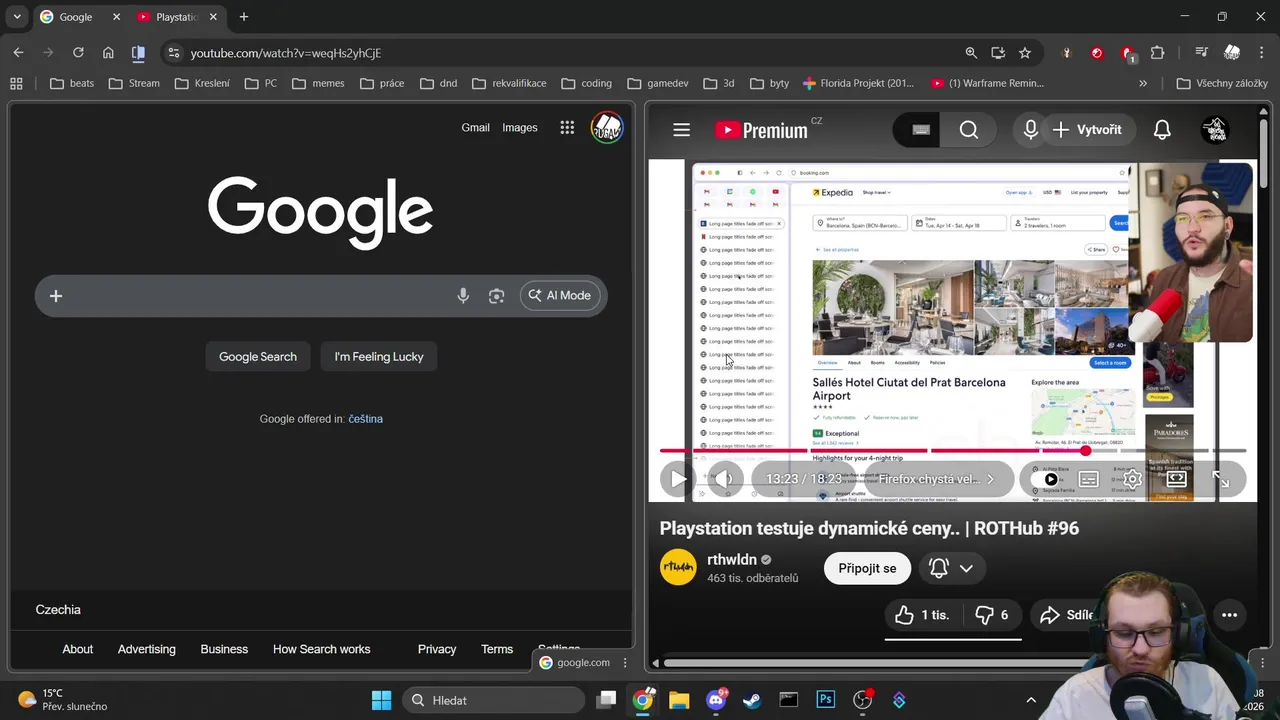Open the rthwldn channel avatar

coord(678,568)
